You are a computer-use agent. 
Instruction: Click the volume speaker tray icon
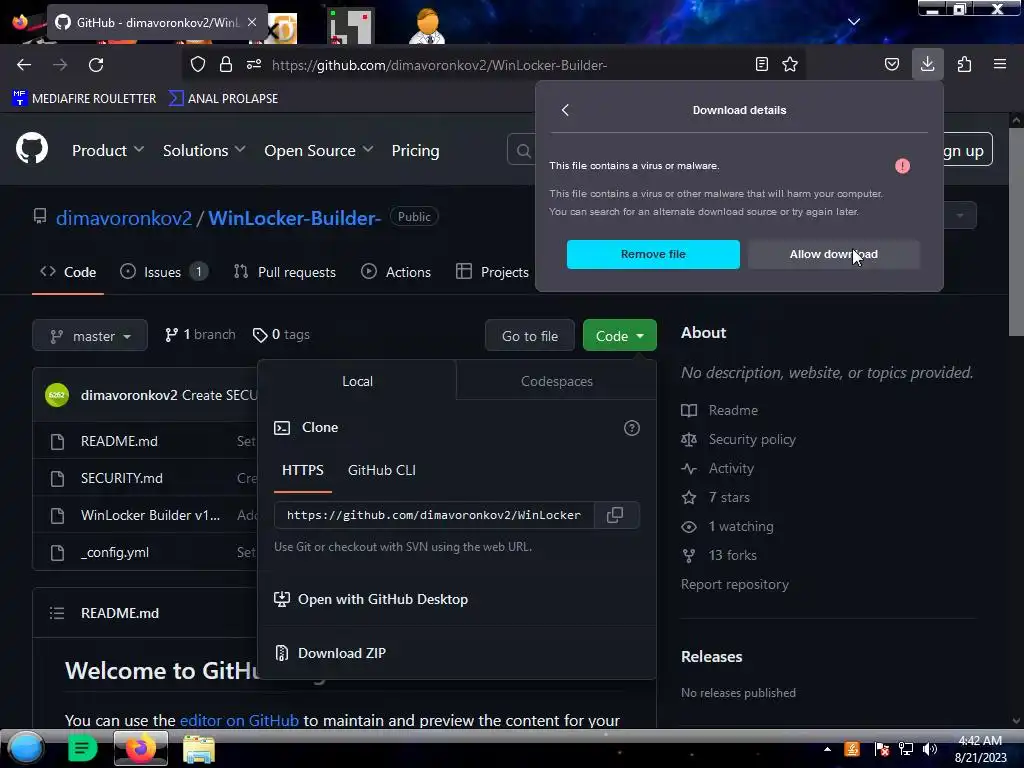(930, 749)
